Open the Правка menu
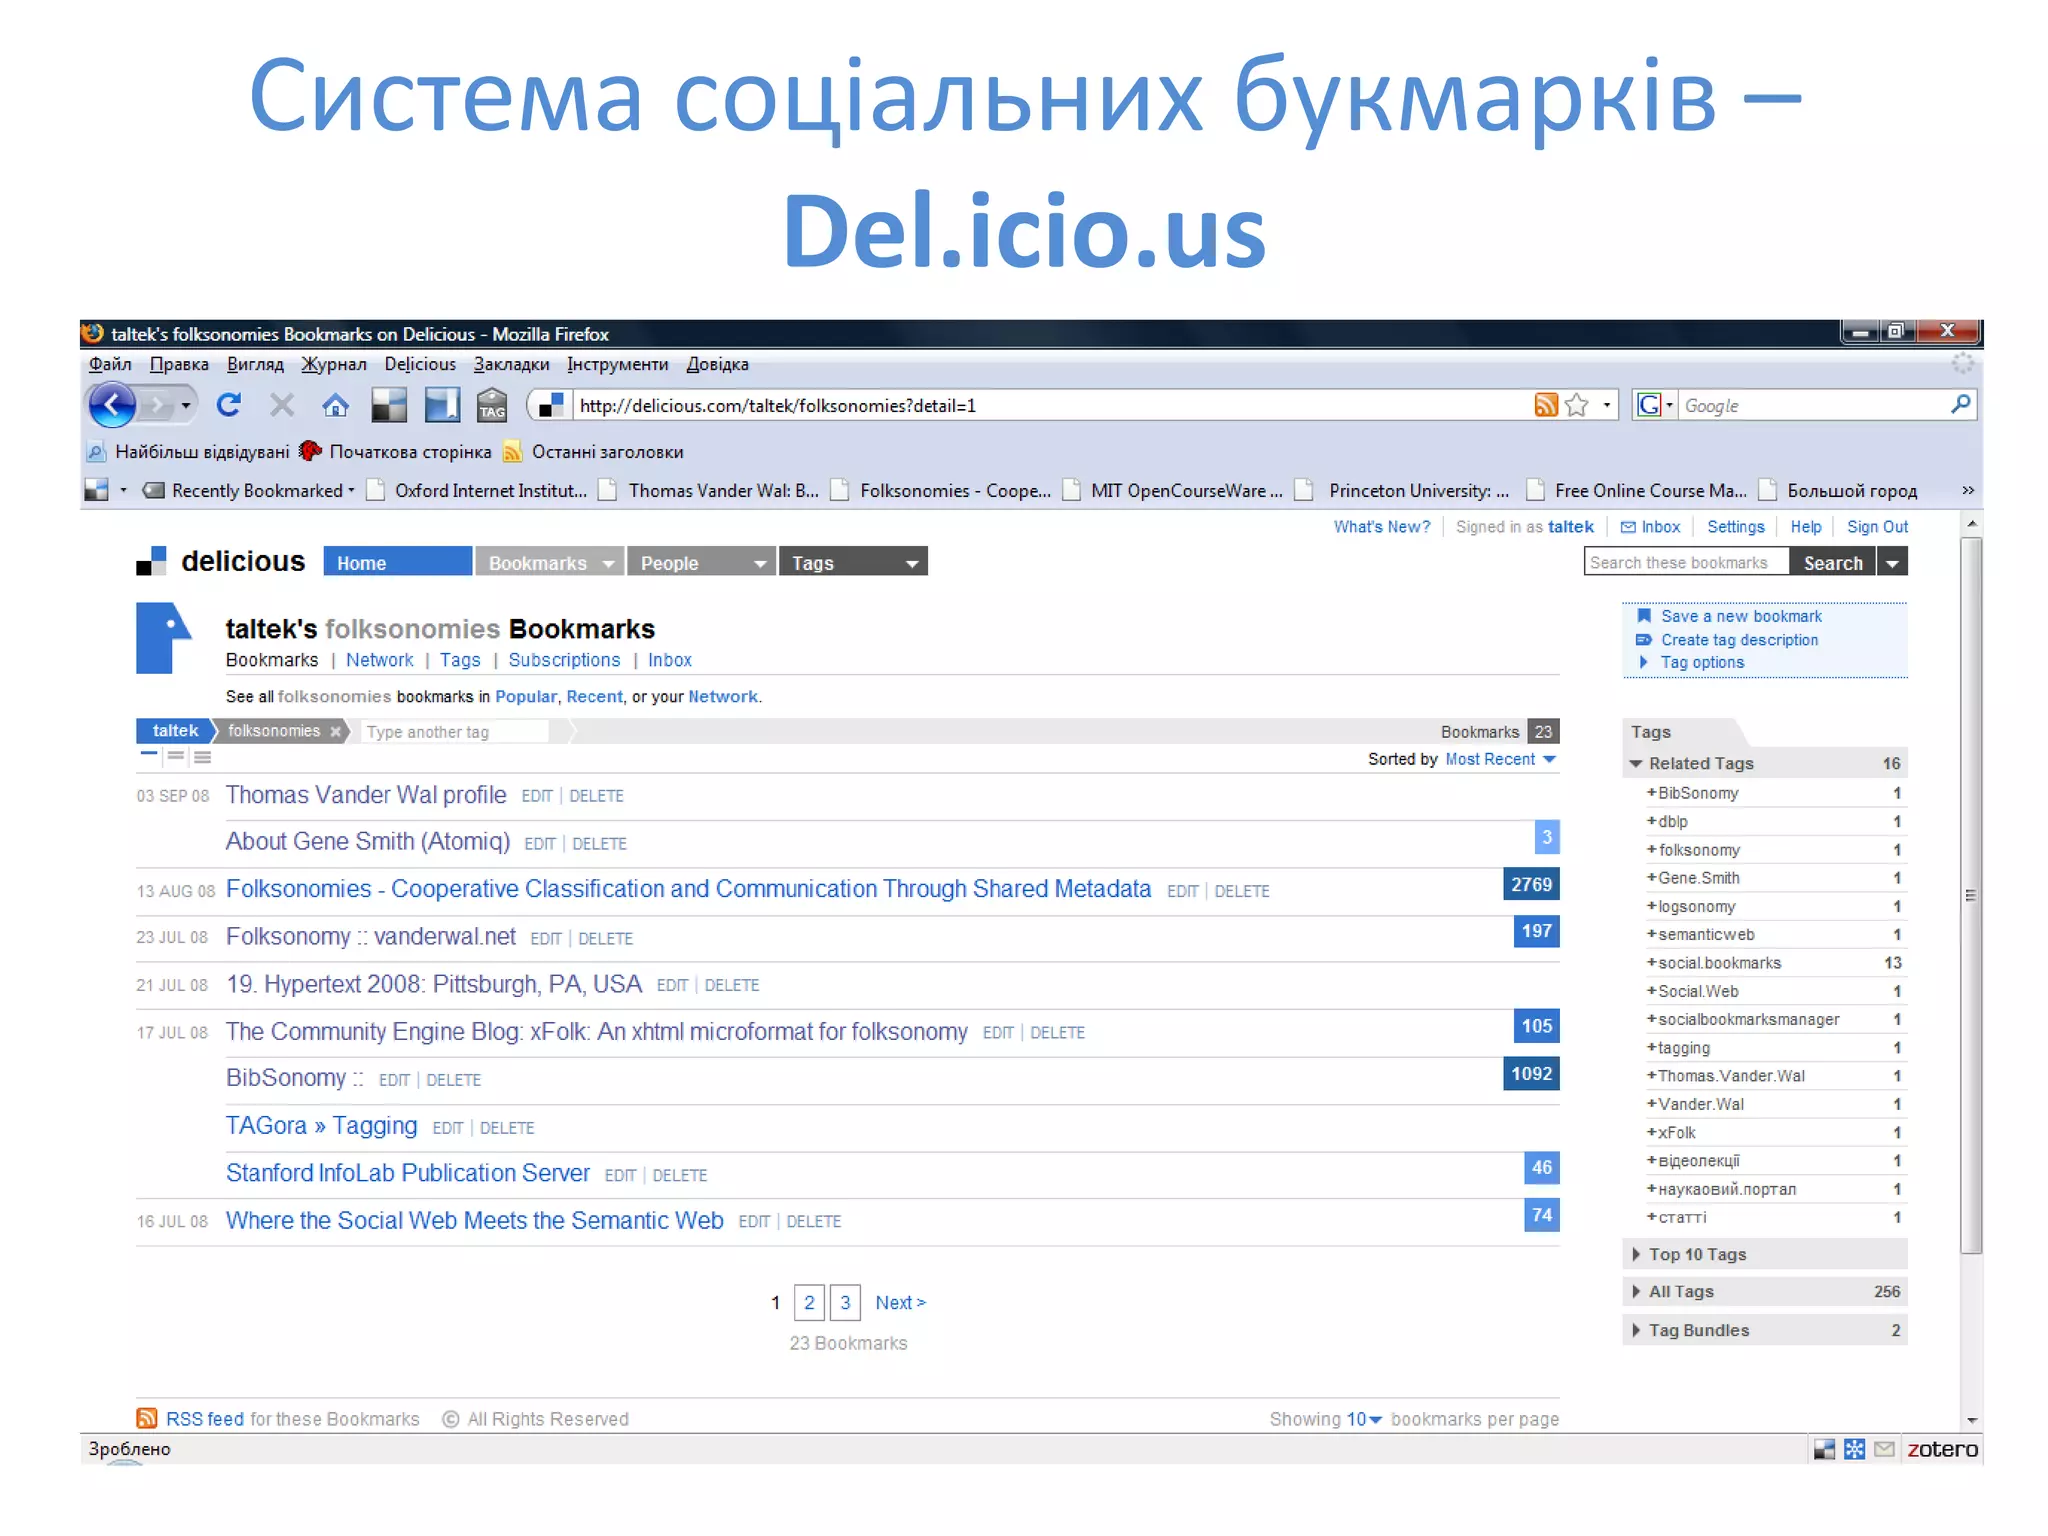 [x=179, y=364]
